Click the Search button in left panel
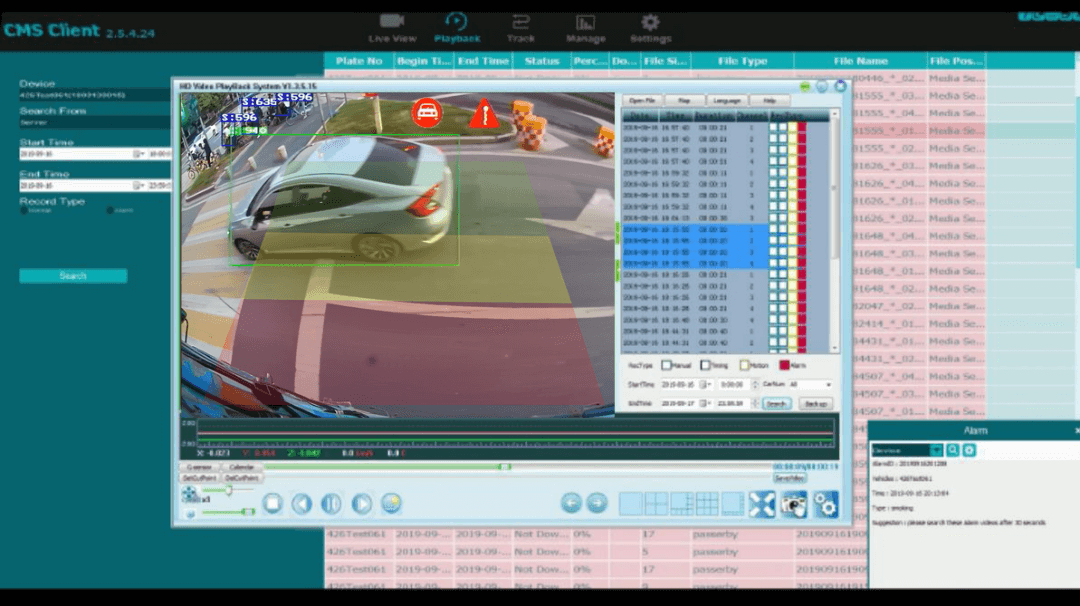 pos(73,276)
